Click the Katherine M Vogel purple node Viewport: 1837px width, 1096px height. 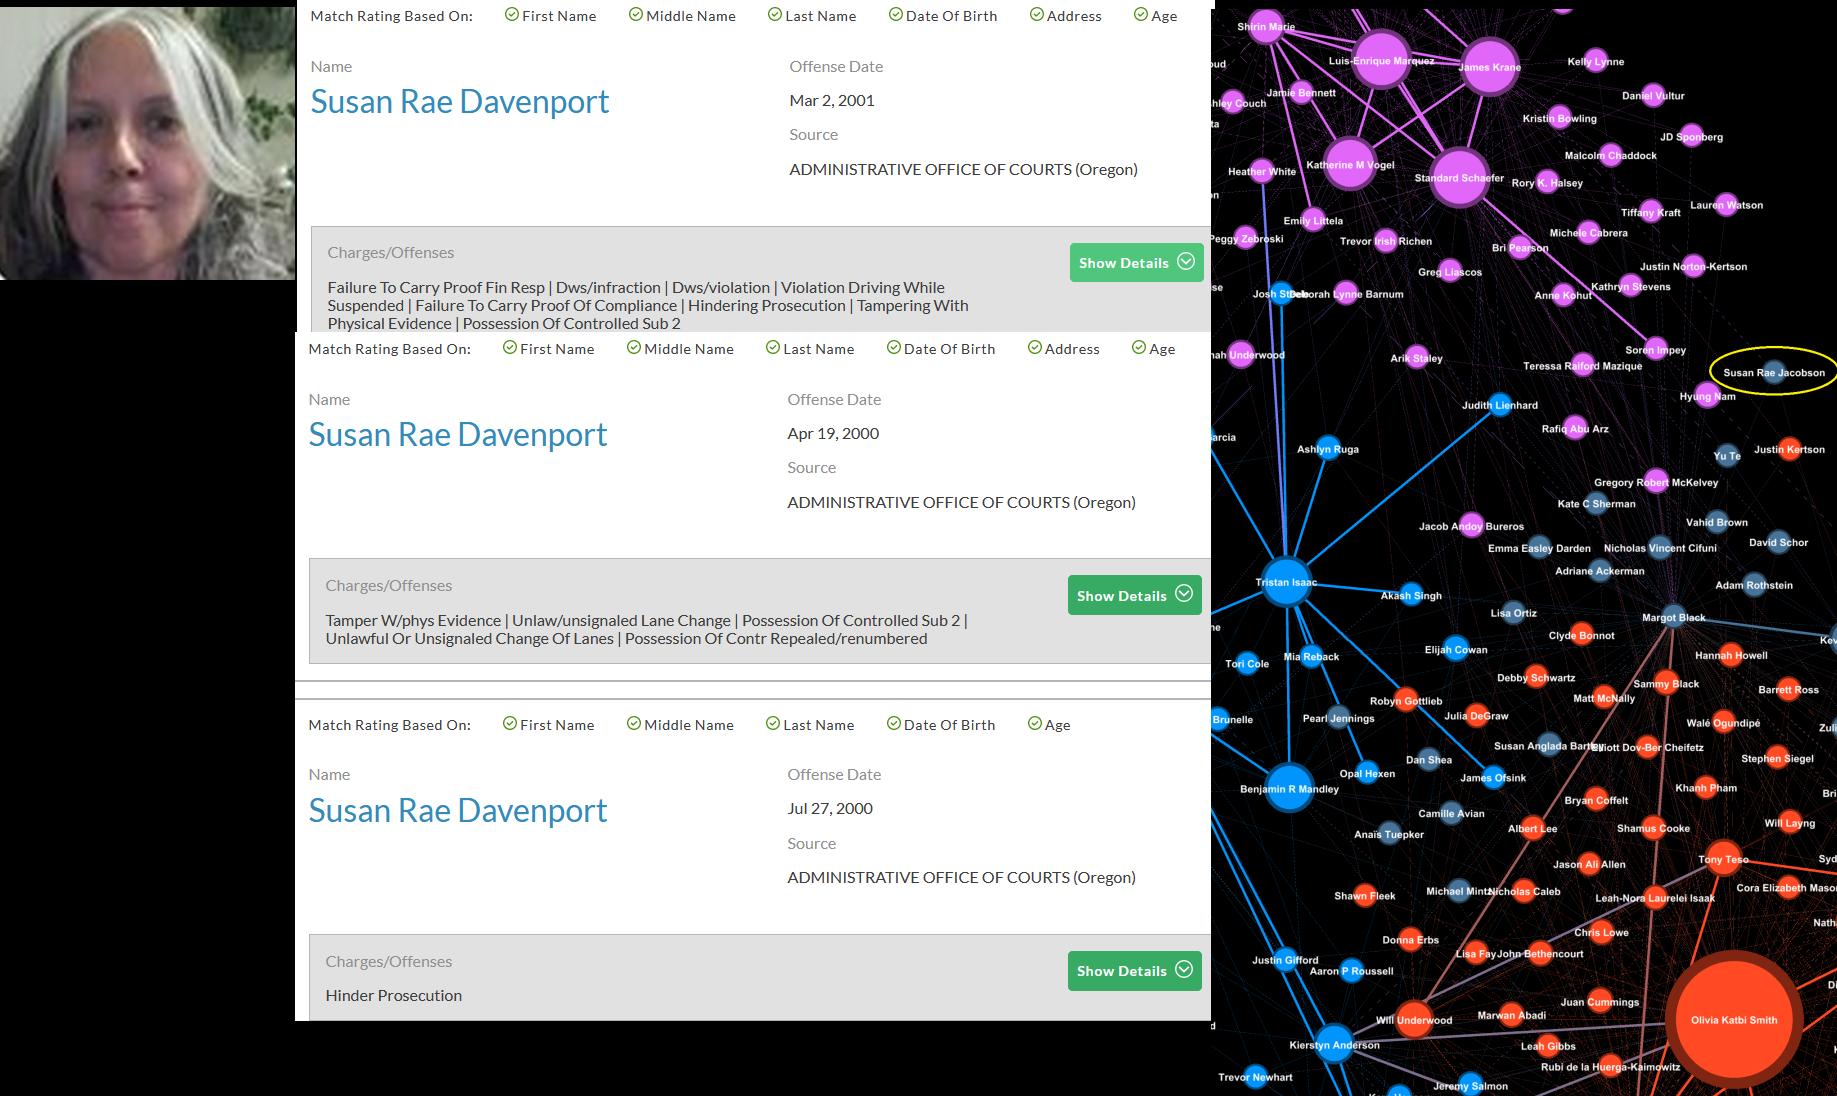(1349, 165)
